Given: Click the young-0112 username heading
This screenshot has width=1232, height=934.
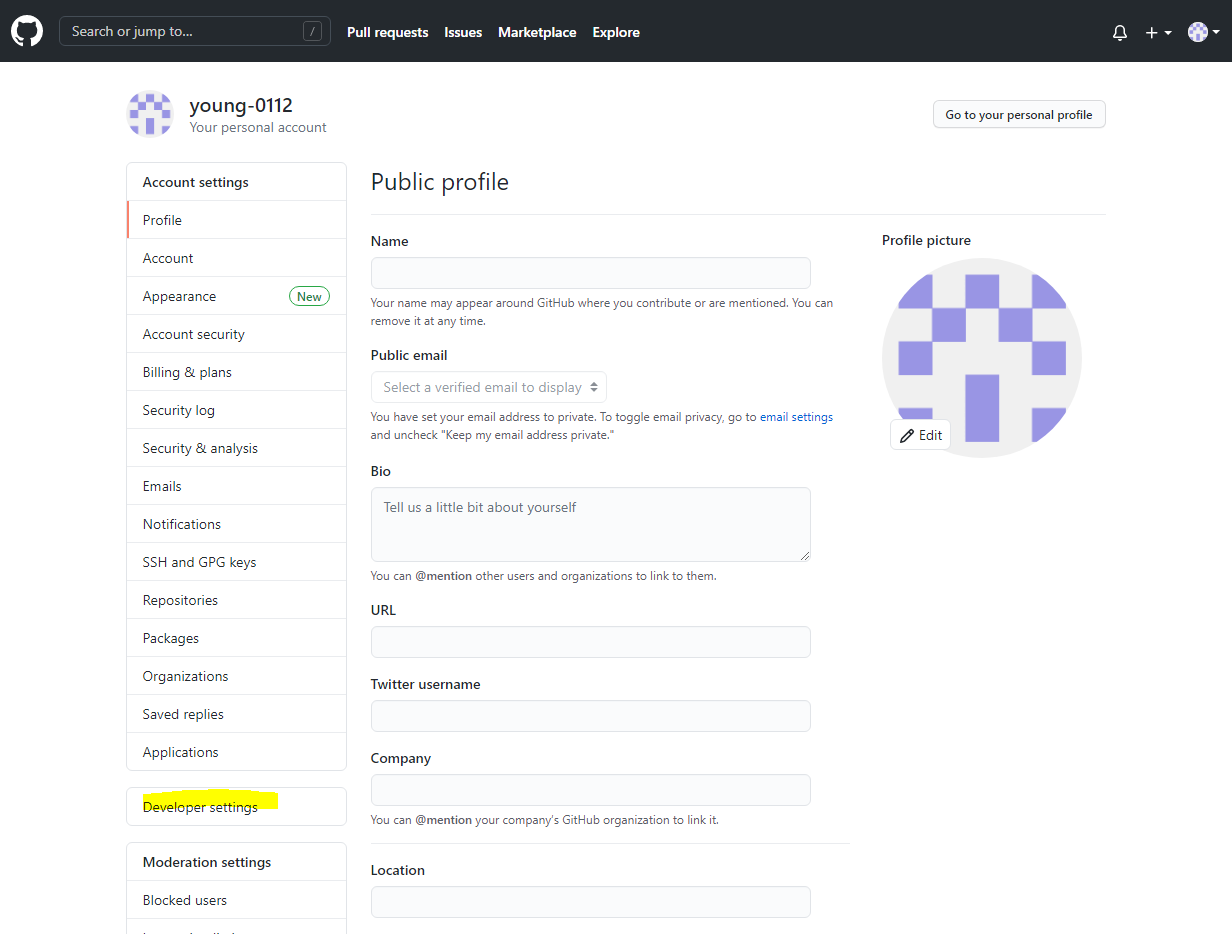Looking at the screenshot, I should pos(241,105).
